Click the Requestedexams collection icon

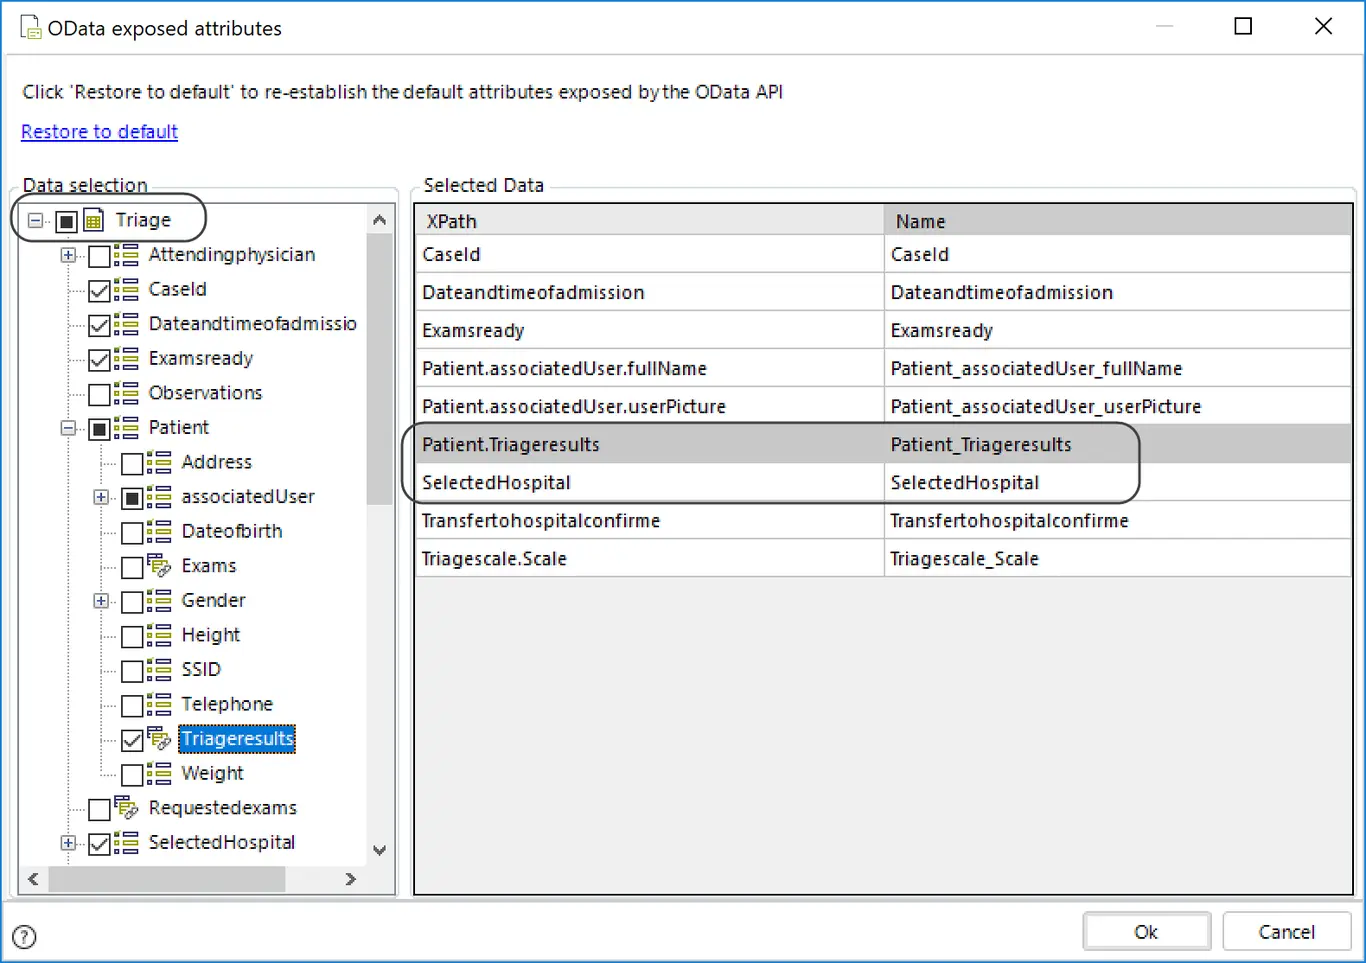(126, 808)
